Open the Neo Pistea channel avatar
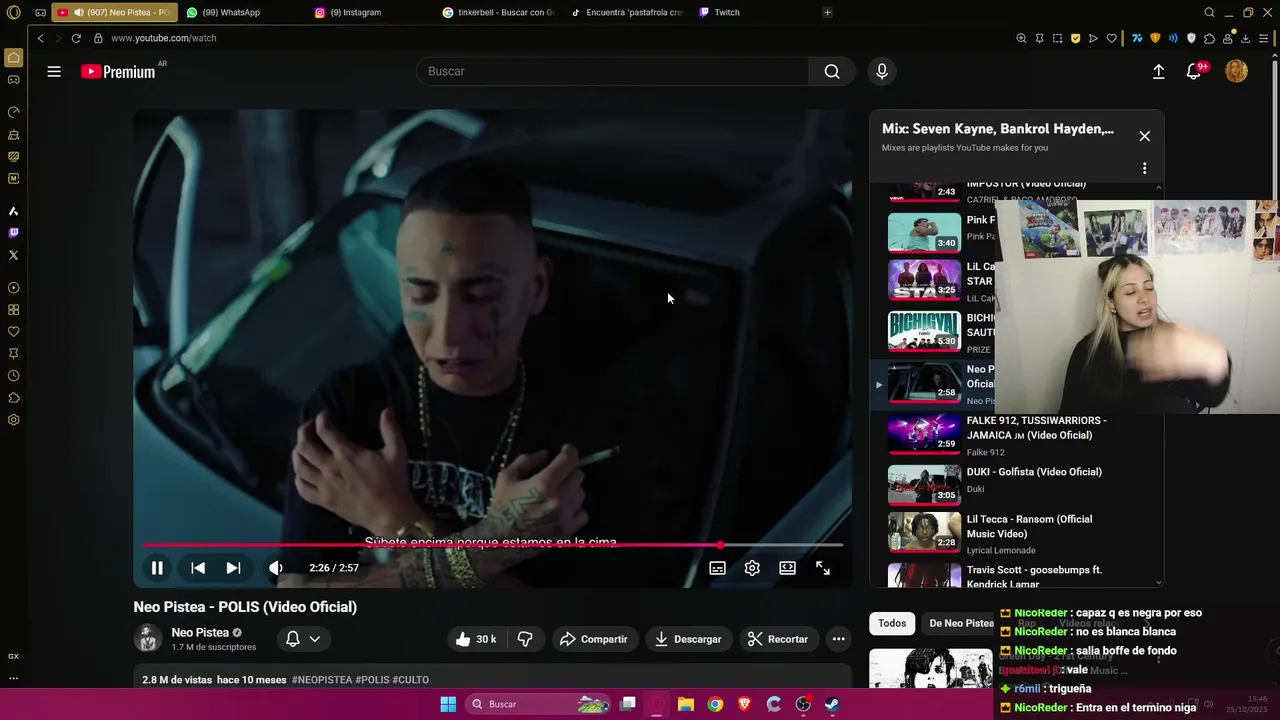This screenshot has width=1280, height=720. (x=148, y=638)
